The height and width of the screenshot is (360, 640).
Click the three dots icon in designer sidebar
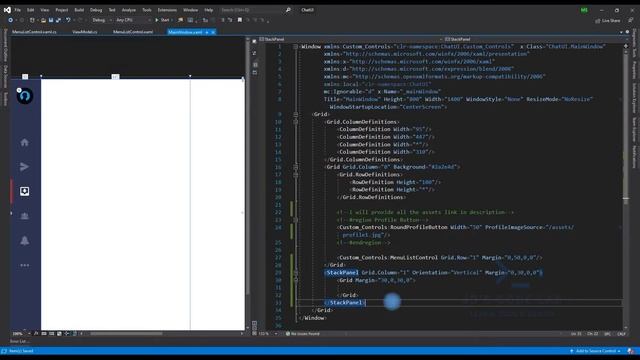click(x=24, y=265)
